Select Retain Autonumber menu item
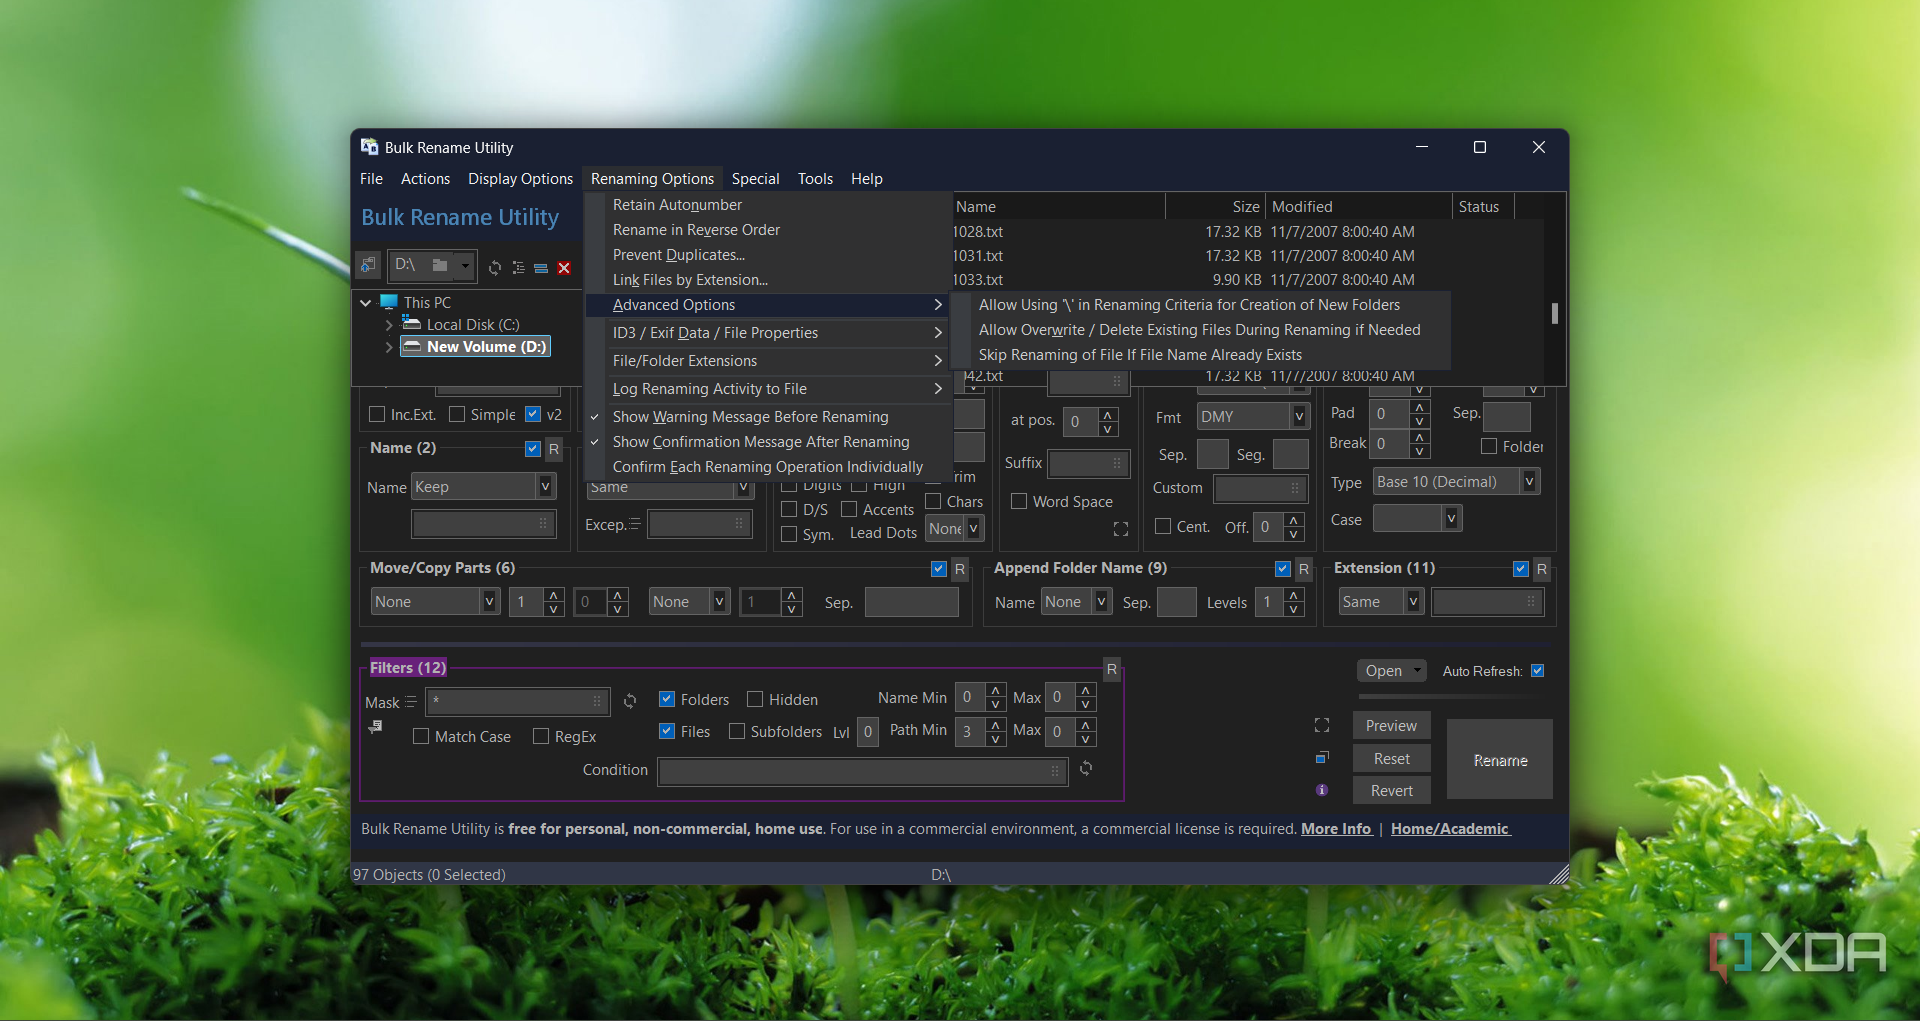The width and height of the screenshot is (1920, 1021). [677, 205]
